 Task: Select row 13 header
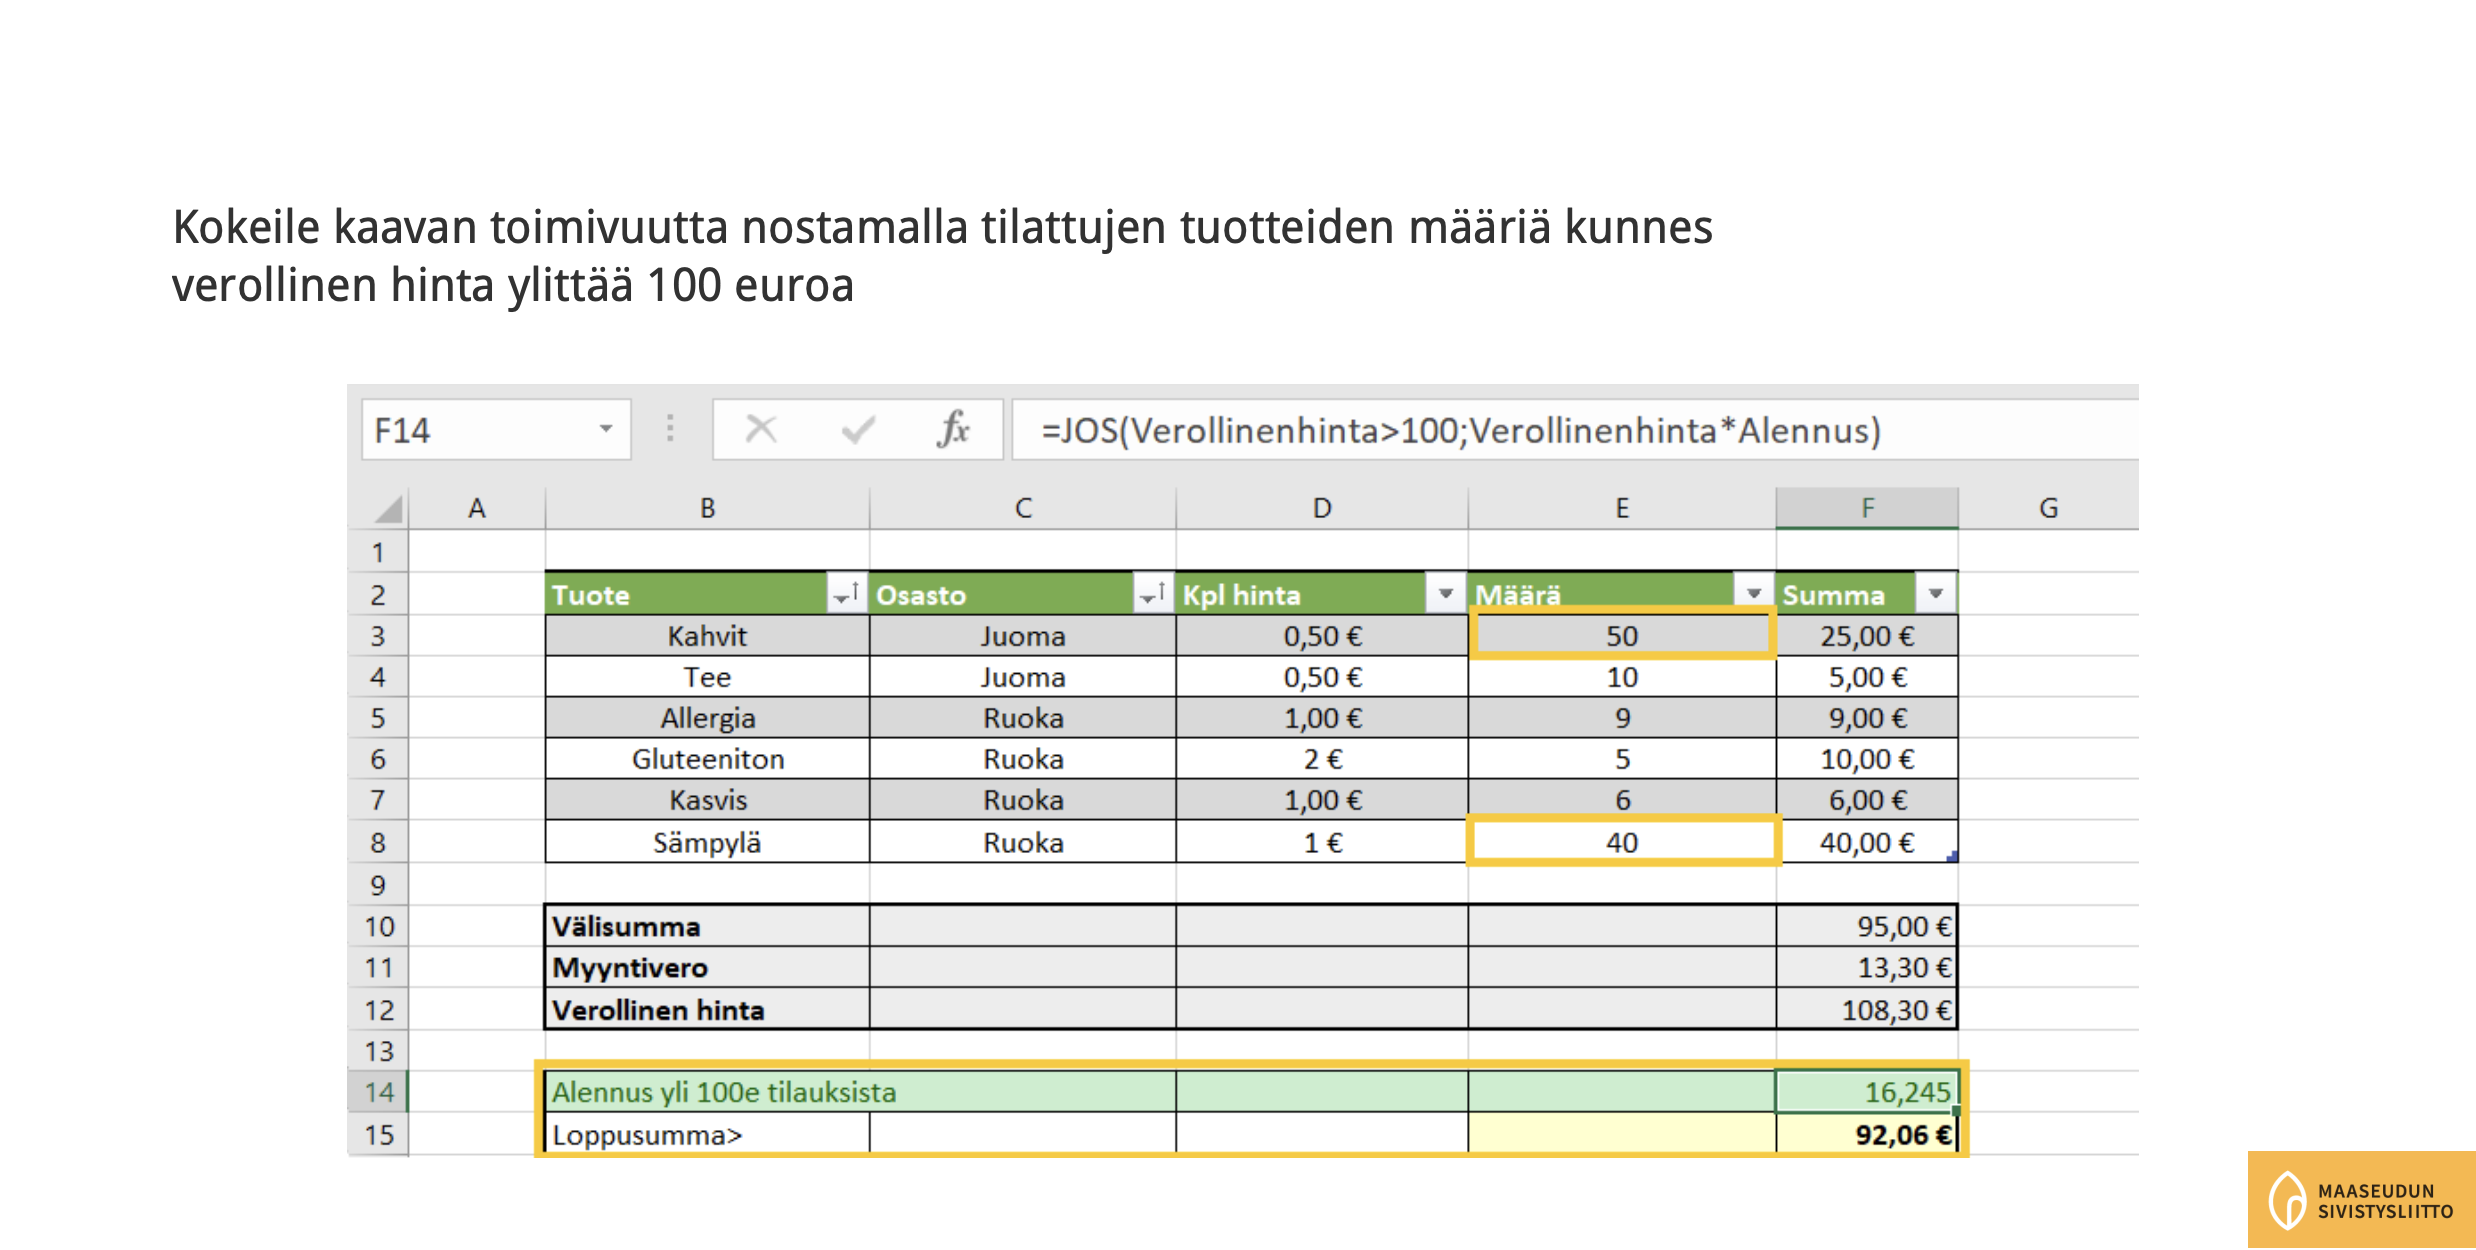[378, 1051]
